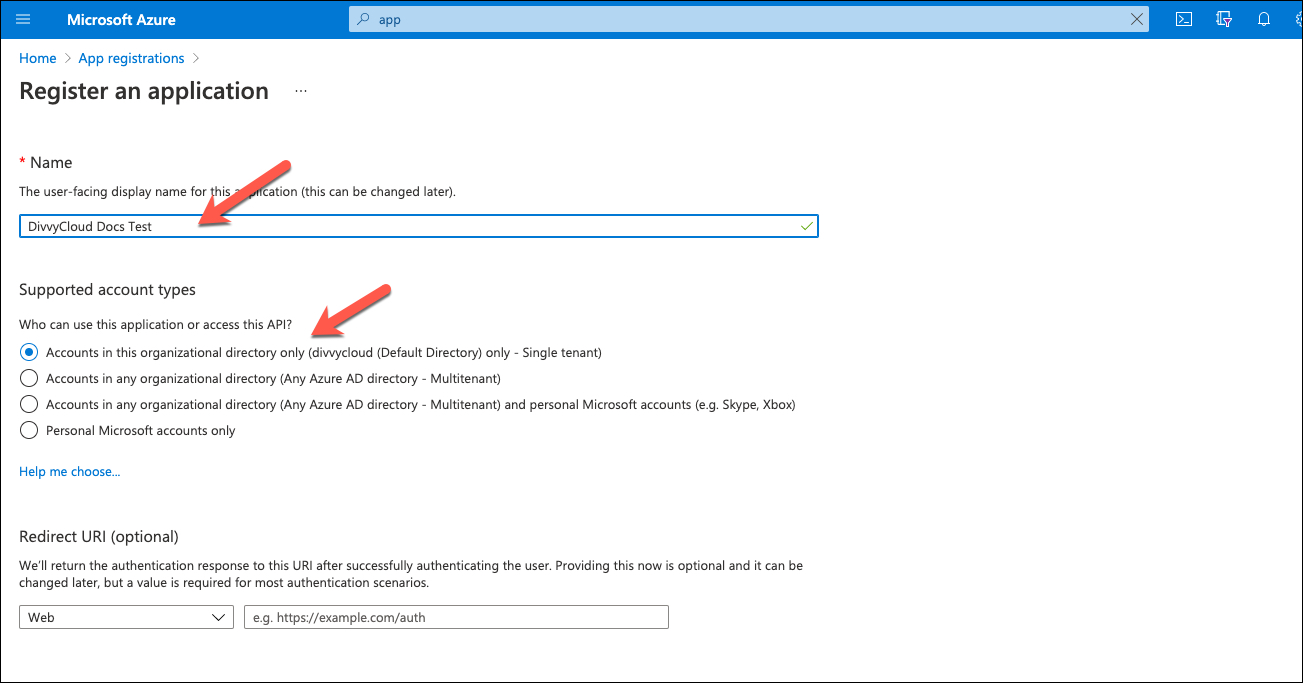This screenshot has height=683, width=1303.
Task: Click the "Supported account types" heading
Action: (108, 290)
